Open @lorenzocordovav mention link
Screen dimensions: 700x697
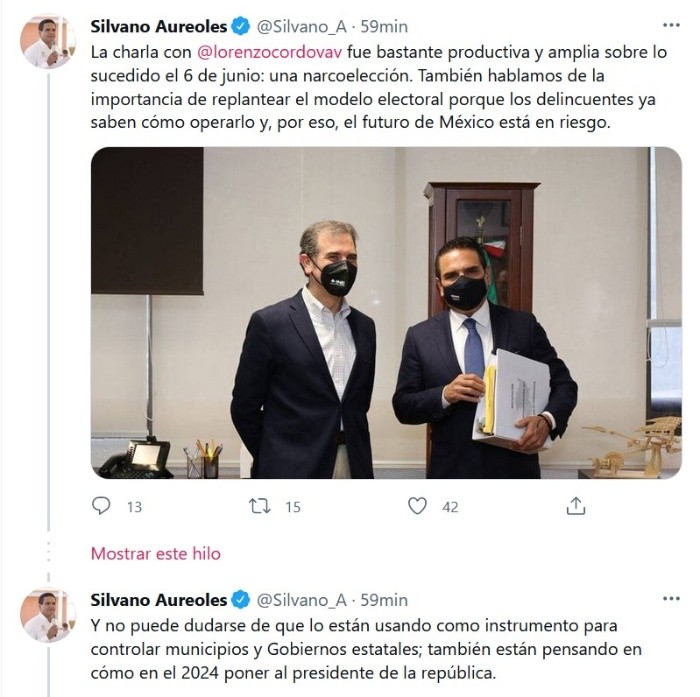point(270,52)
